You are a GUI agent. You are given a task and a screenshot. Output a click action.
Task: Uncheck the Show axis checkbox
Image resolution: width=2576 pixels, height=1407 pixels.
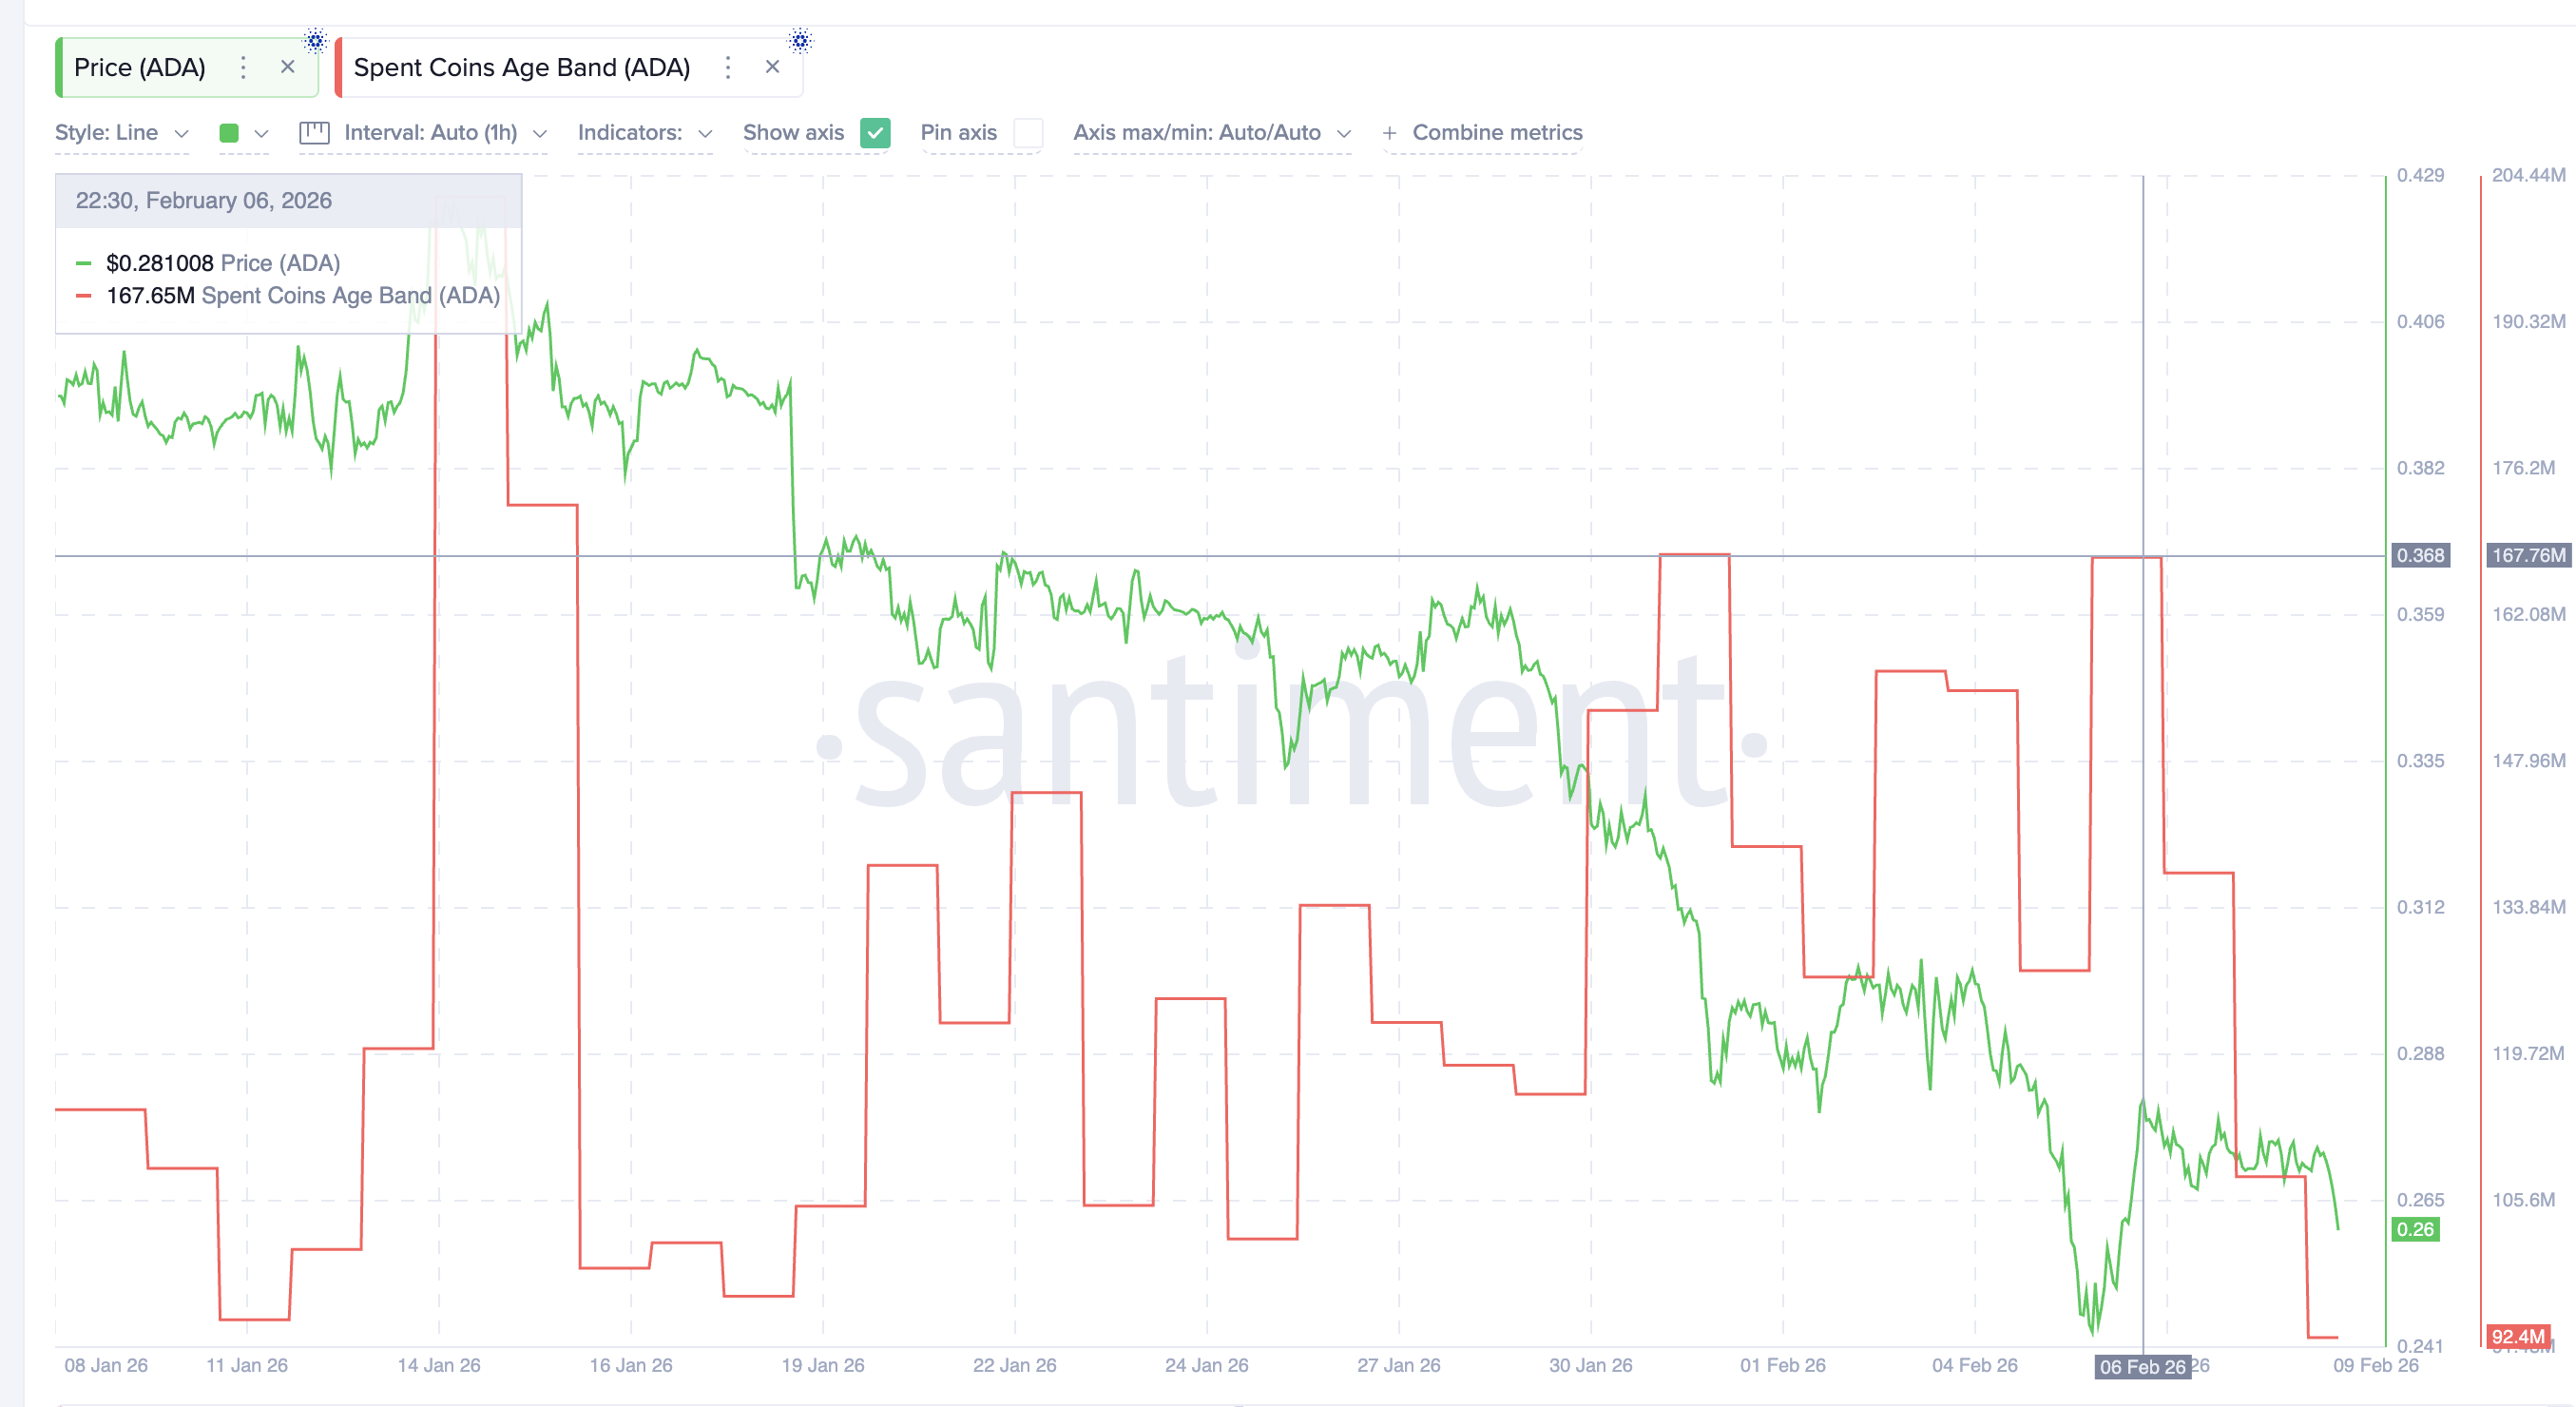[x=875, y=133]
